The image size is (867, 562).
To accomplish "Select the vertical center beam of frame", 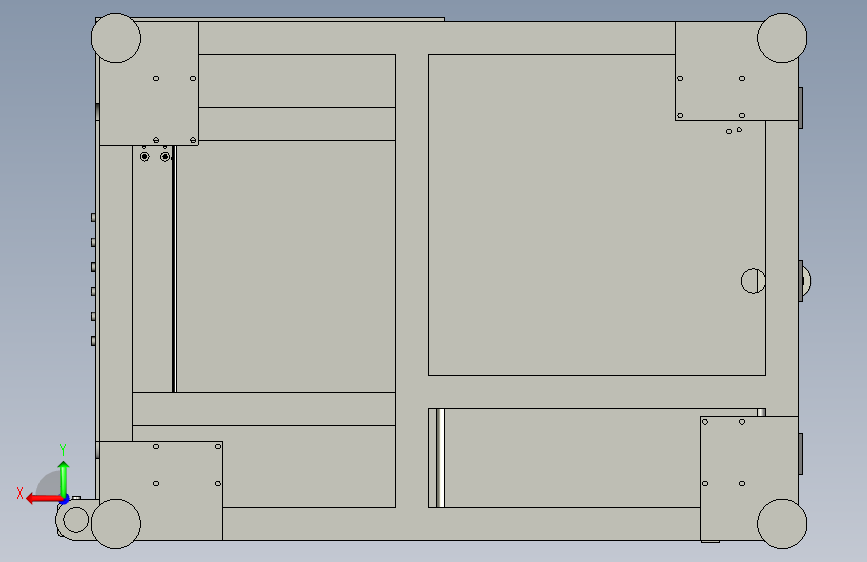I will (412, 281).
